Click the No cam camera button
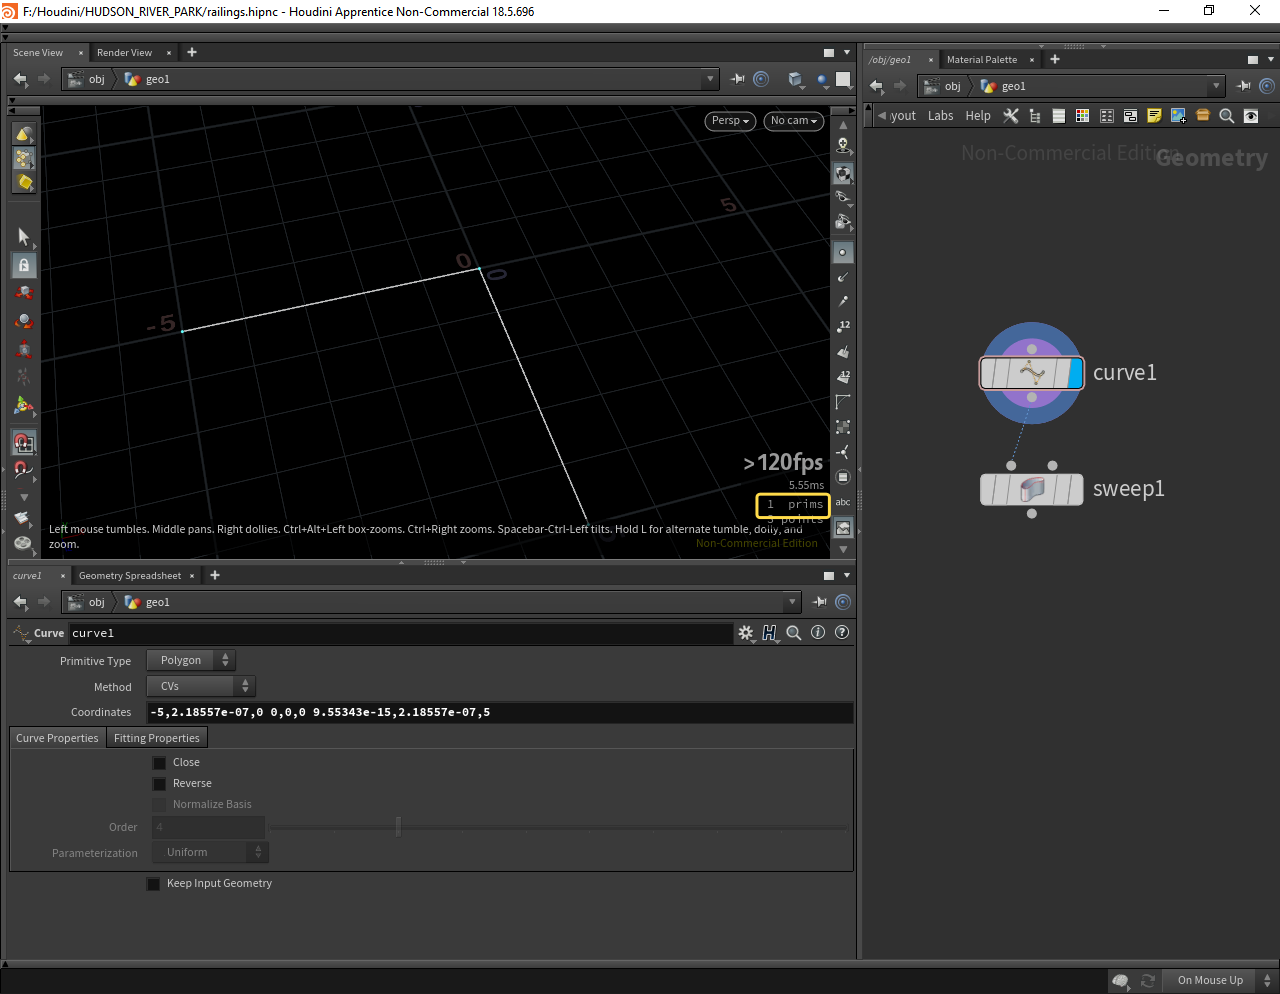Image resolution: width=1280 pixels, height=994 pixels. (x=794, y=121)
